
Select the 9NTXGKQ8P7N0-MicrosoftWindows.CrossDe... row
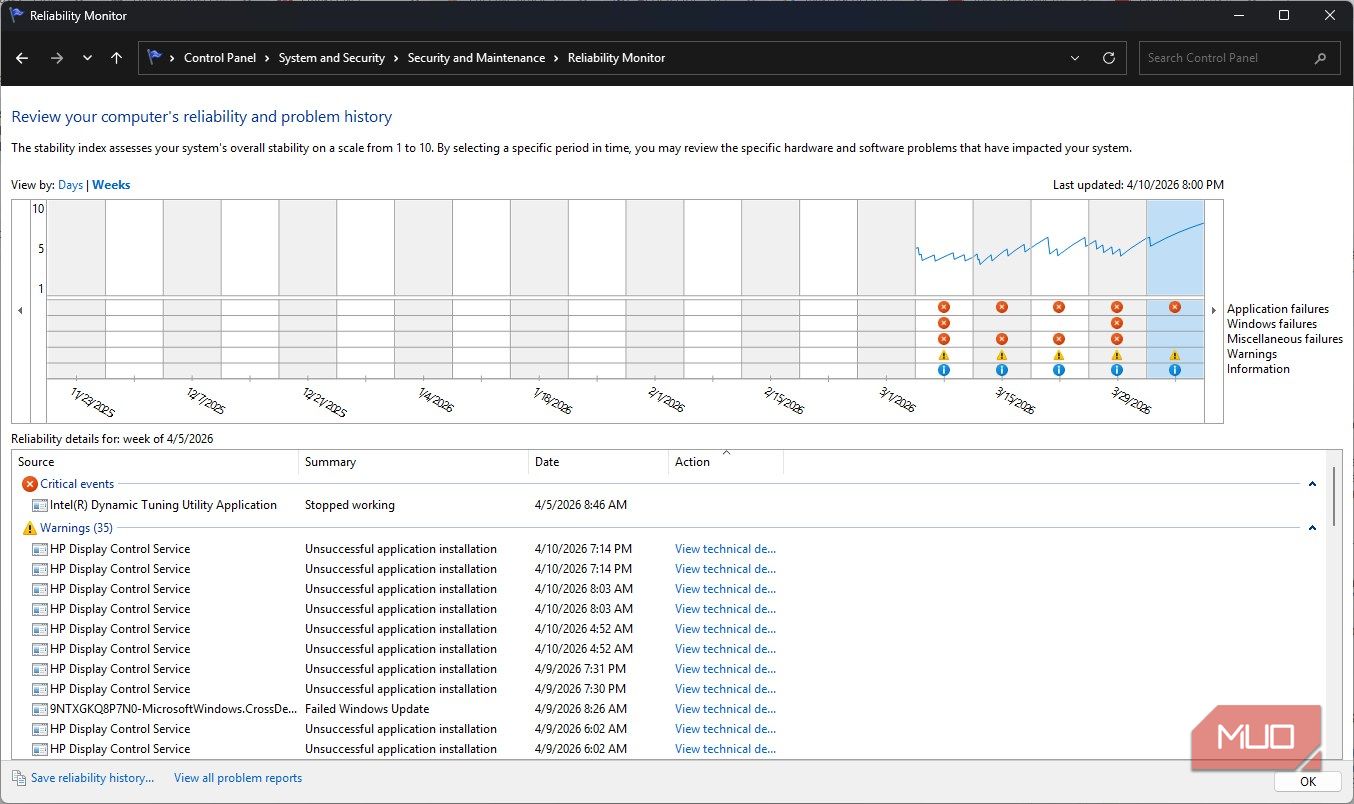click(x=670, y=709)
